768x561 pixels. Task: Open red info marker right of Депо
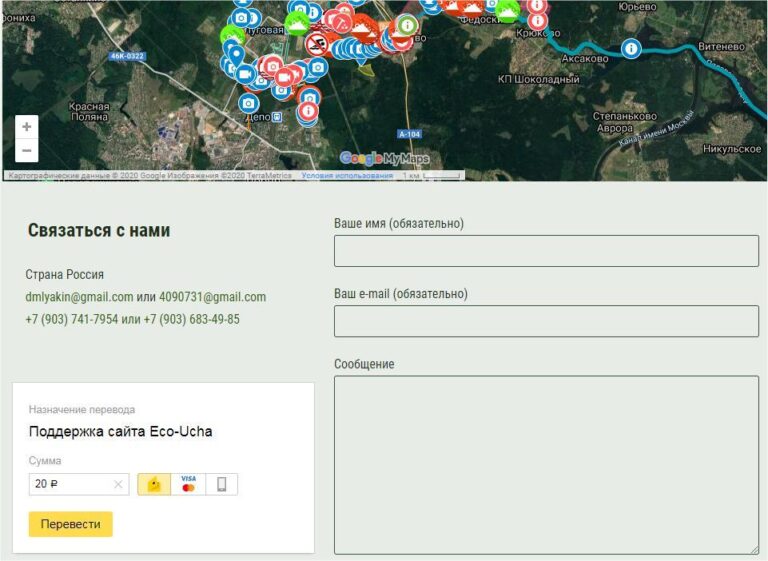click(308, 110)
